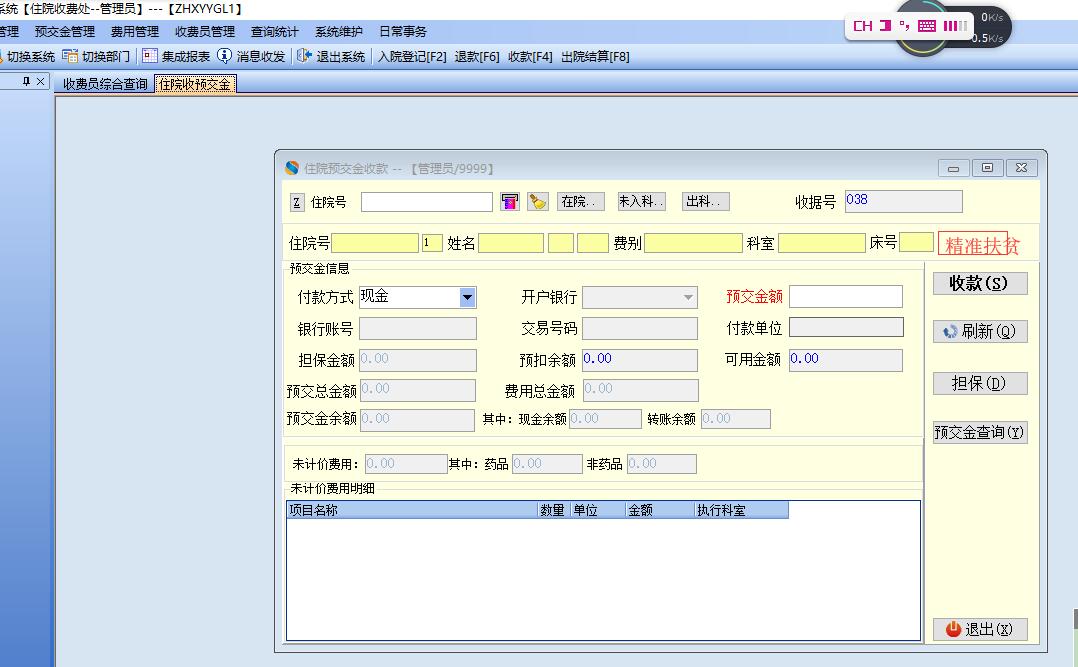
Task: Click the 切换部门 toolbar icon
Action: (x=70, y=56)
